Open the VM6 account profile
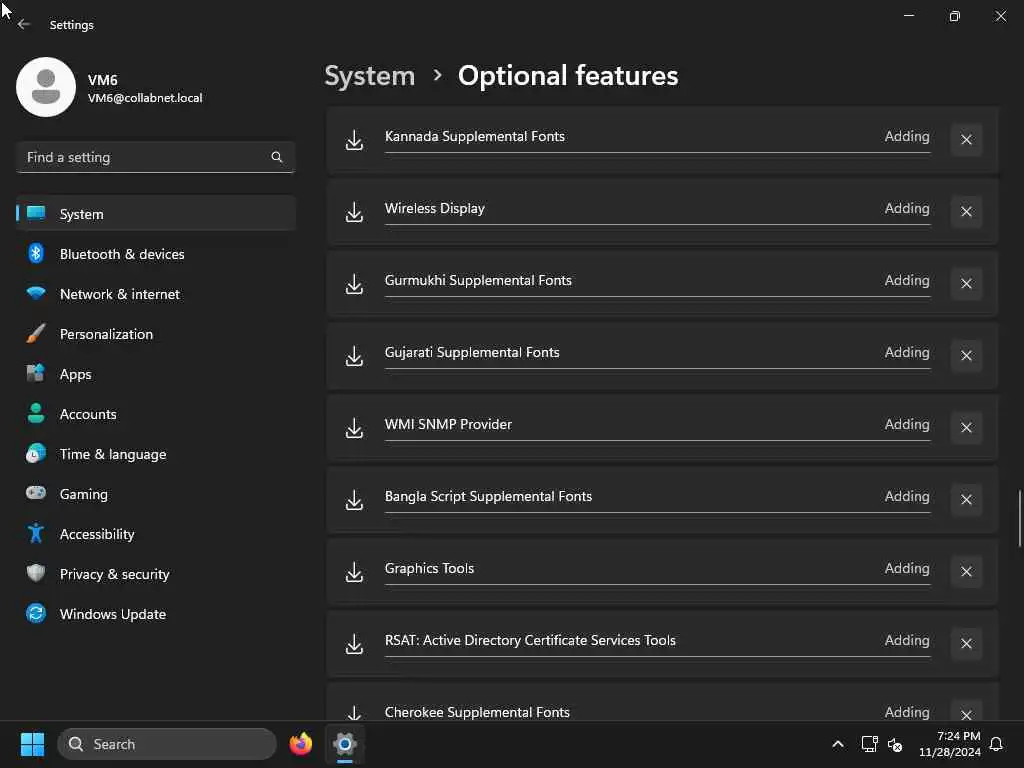 (x=110, y=88)
